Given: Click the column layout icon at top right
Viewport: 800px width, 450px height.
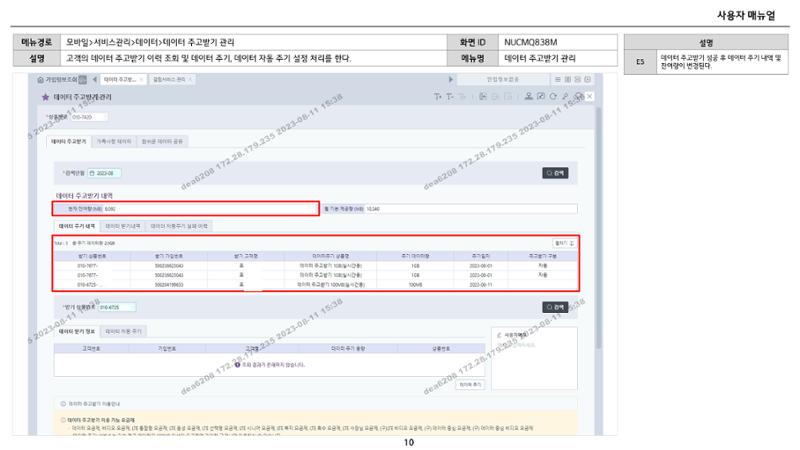Looking at the screenshot, I should (x=568, y=80).
